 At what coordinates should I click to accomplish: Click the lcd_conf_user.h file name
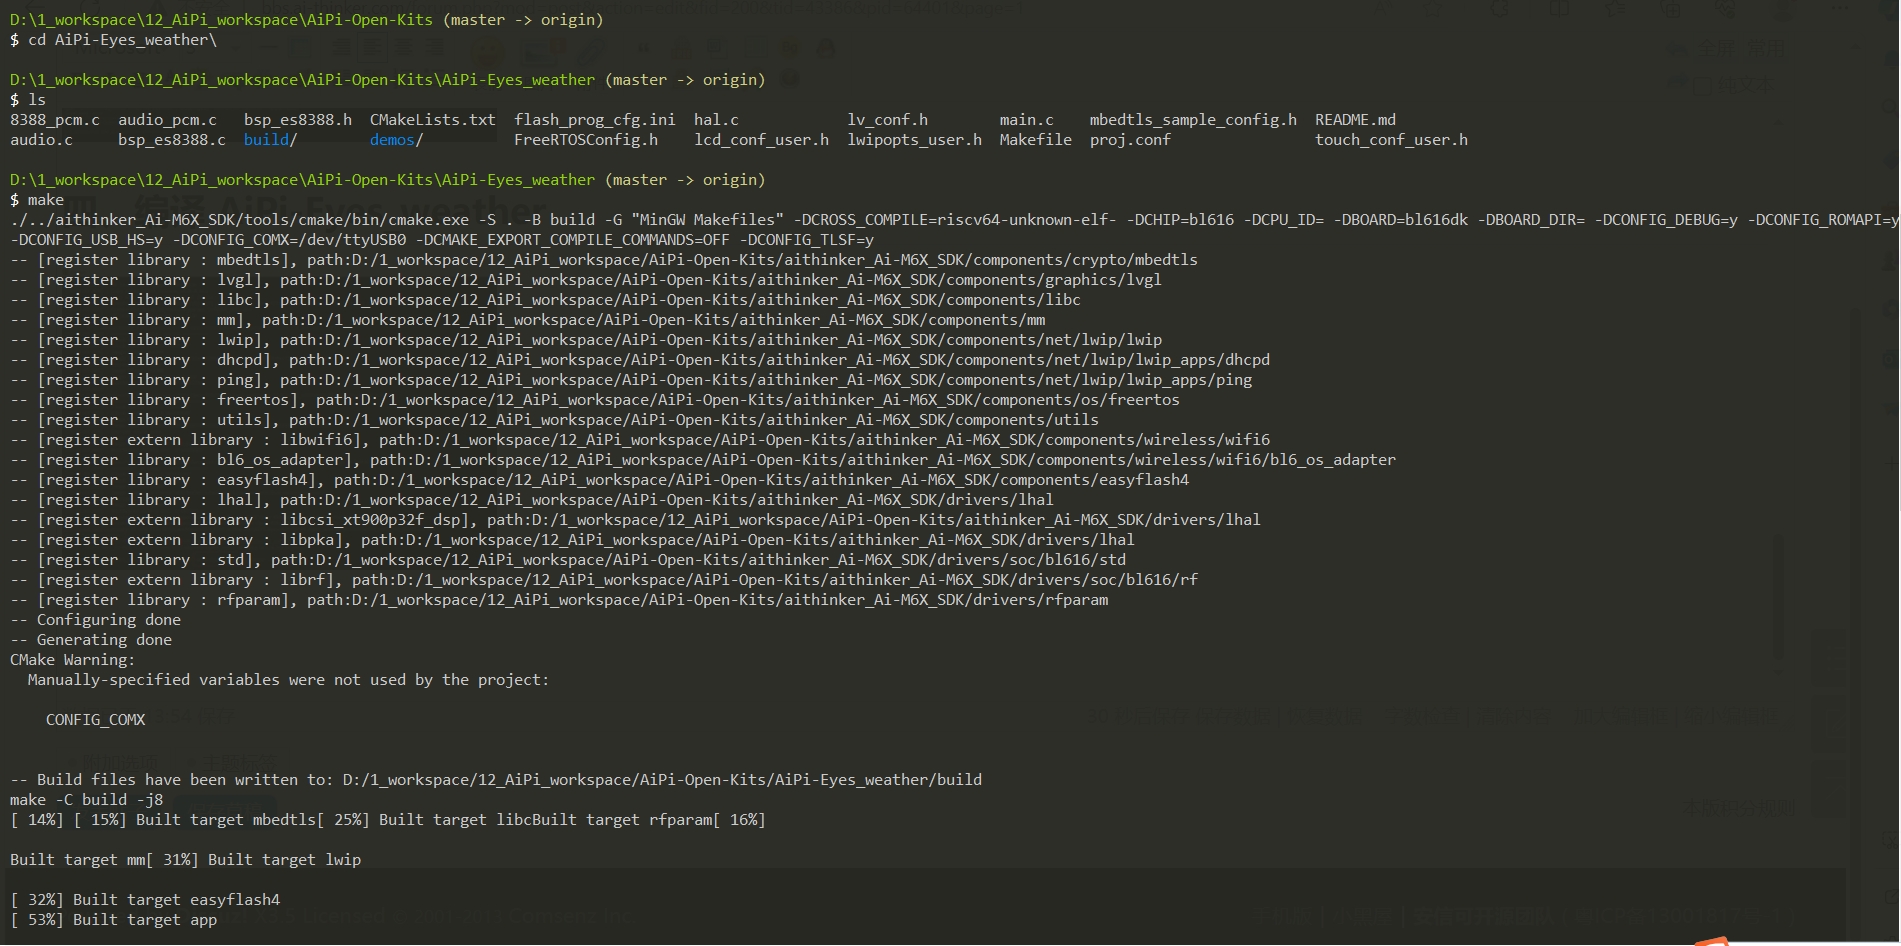(762, 140)
